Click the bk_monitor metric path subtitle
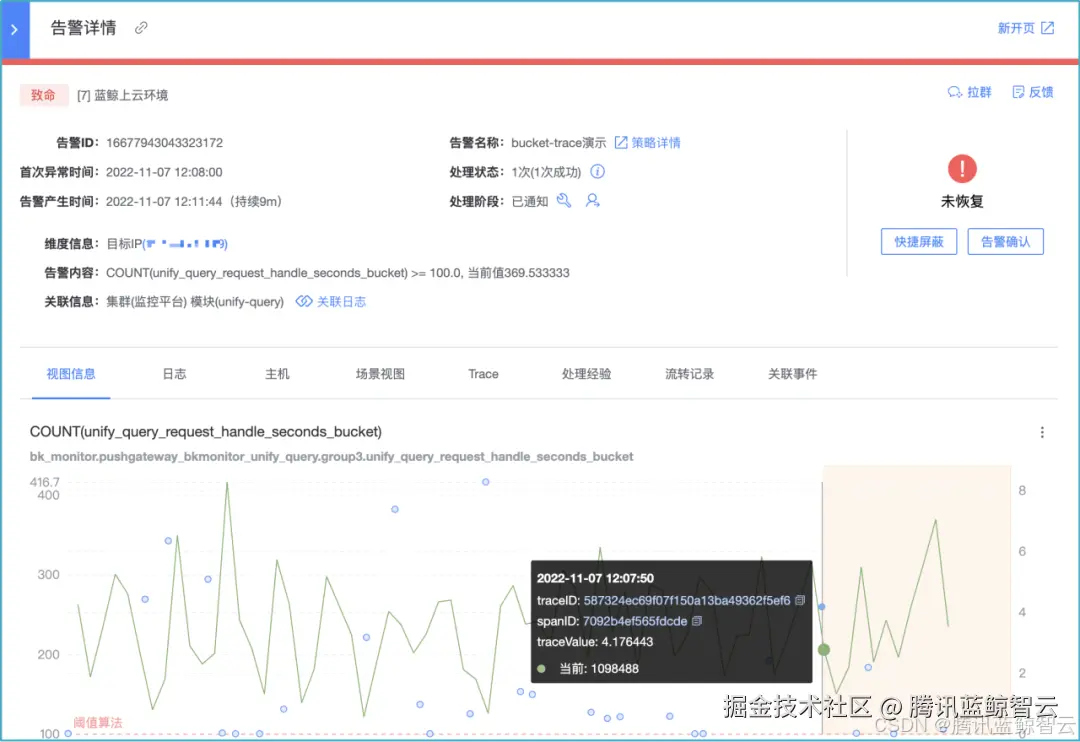 click(331, 456)
